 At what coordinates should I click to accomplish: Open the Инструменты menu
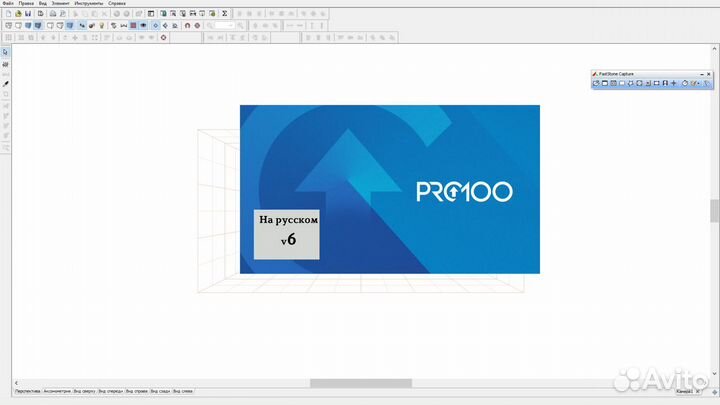pos(89,3)
